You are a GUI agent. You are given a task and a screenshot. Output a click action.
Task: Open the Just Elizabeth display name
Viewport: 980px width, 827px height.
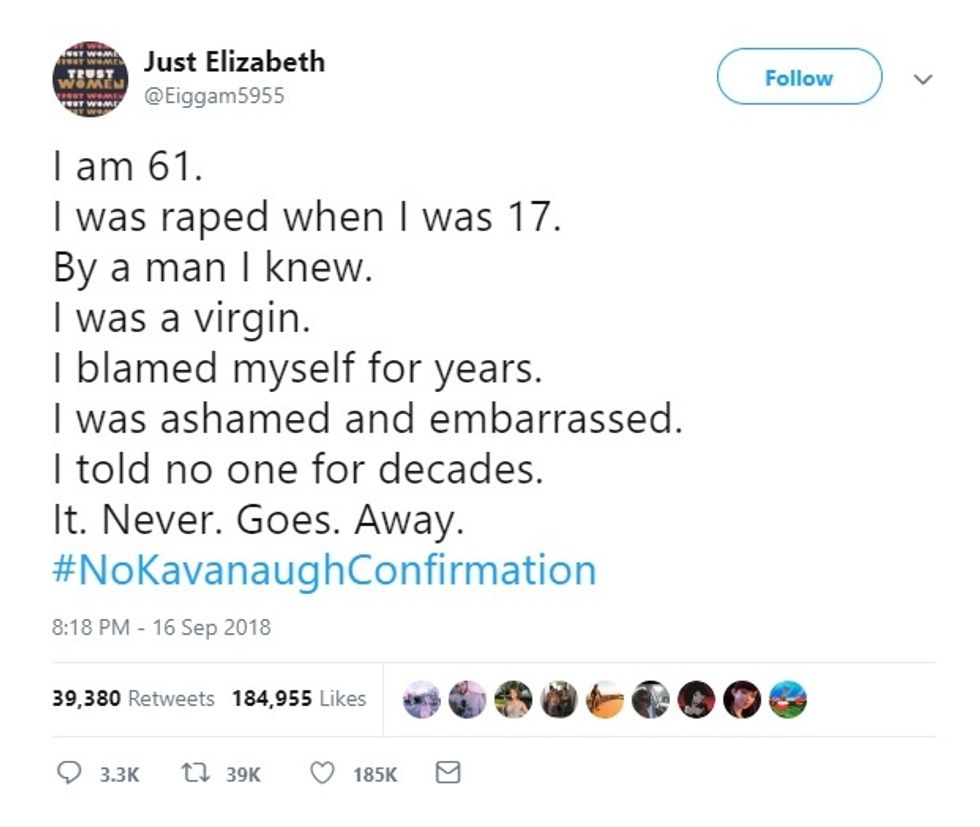(x=234, y=61)
